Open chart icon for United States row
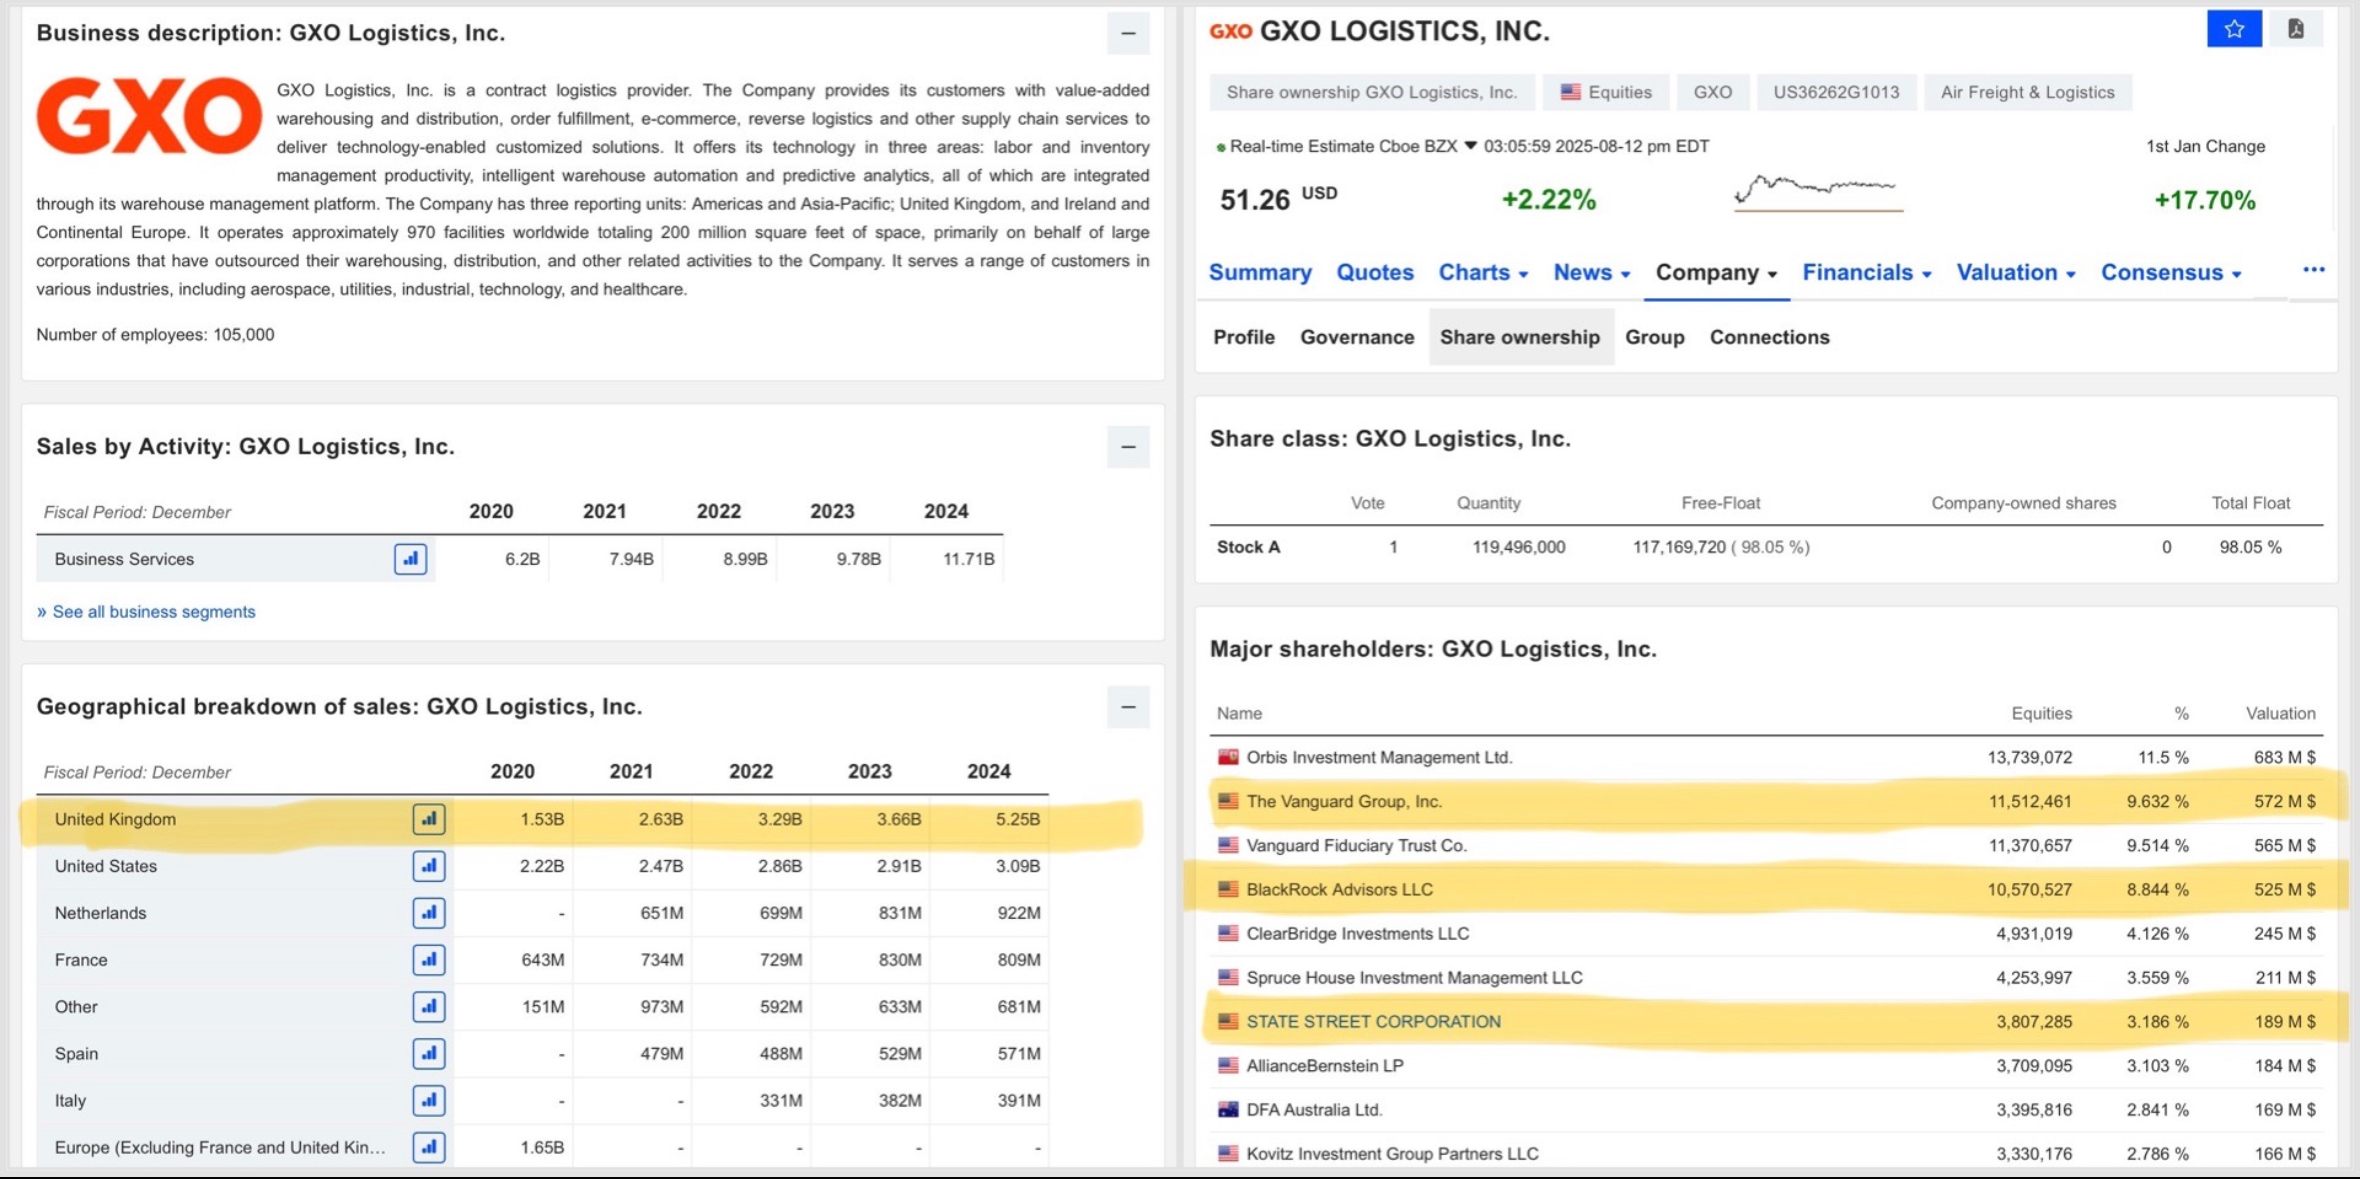 (429, 866)
